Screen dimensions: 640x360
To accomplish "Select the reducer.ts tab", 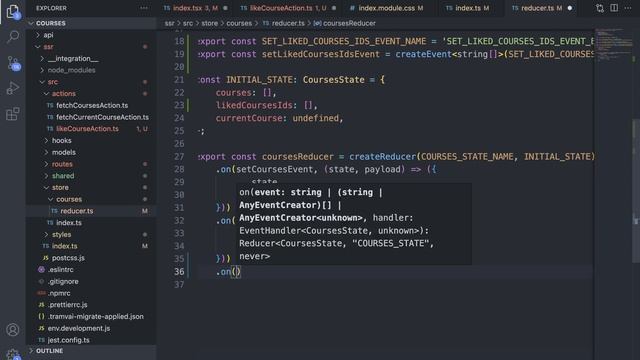I will pyautogui.click(x=541, y=8).
